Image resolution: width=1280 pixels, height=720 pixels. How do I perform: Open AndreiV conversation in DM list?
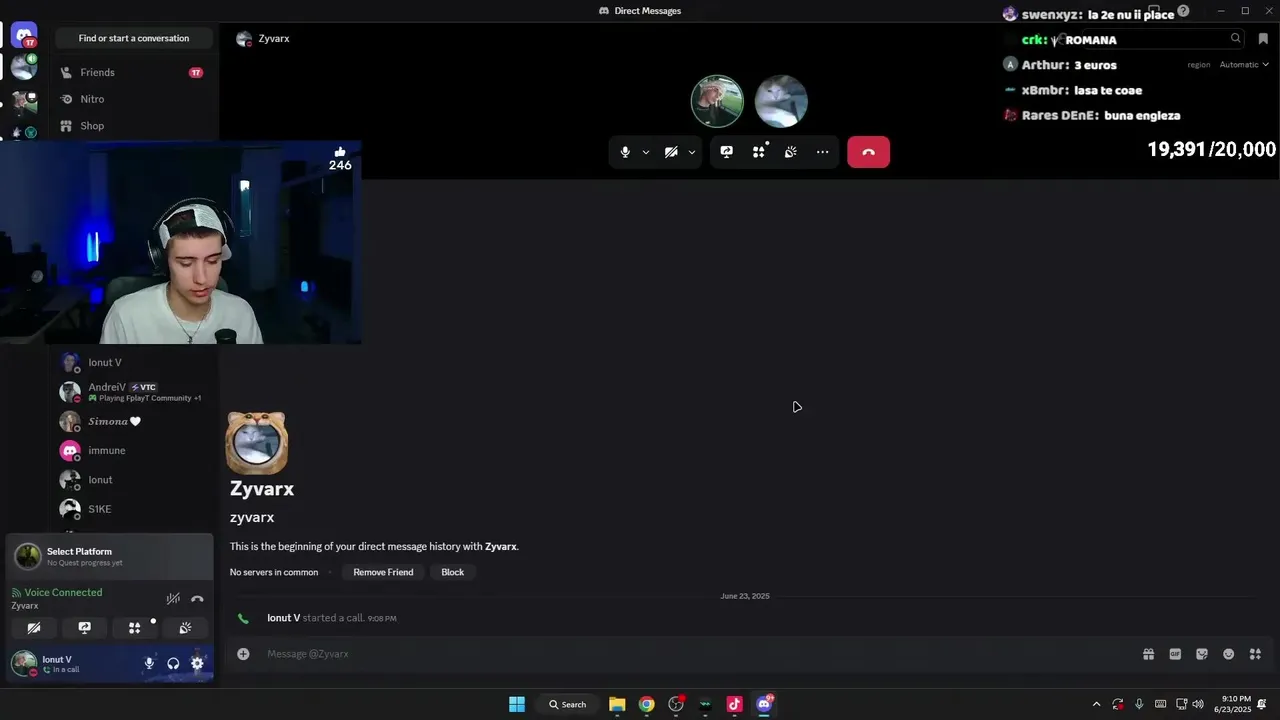point(134,392)
